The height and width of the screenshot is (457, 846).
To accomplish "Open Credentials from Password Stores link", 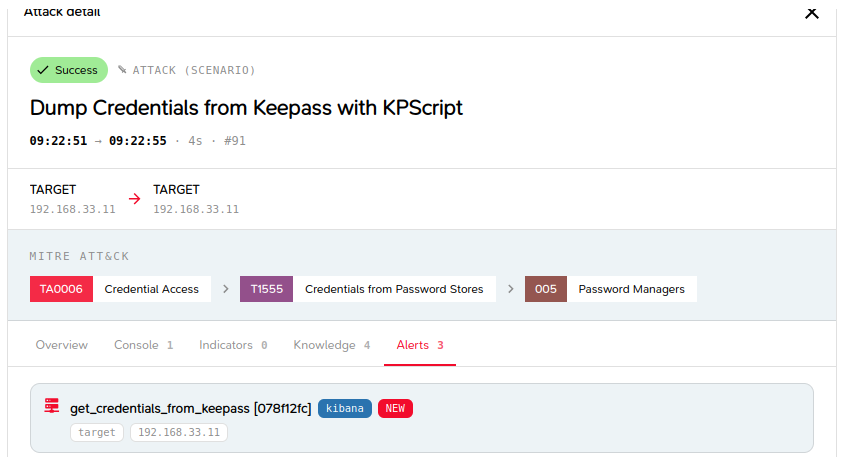I will tap(394, 289).
